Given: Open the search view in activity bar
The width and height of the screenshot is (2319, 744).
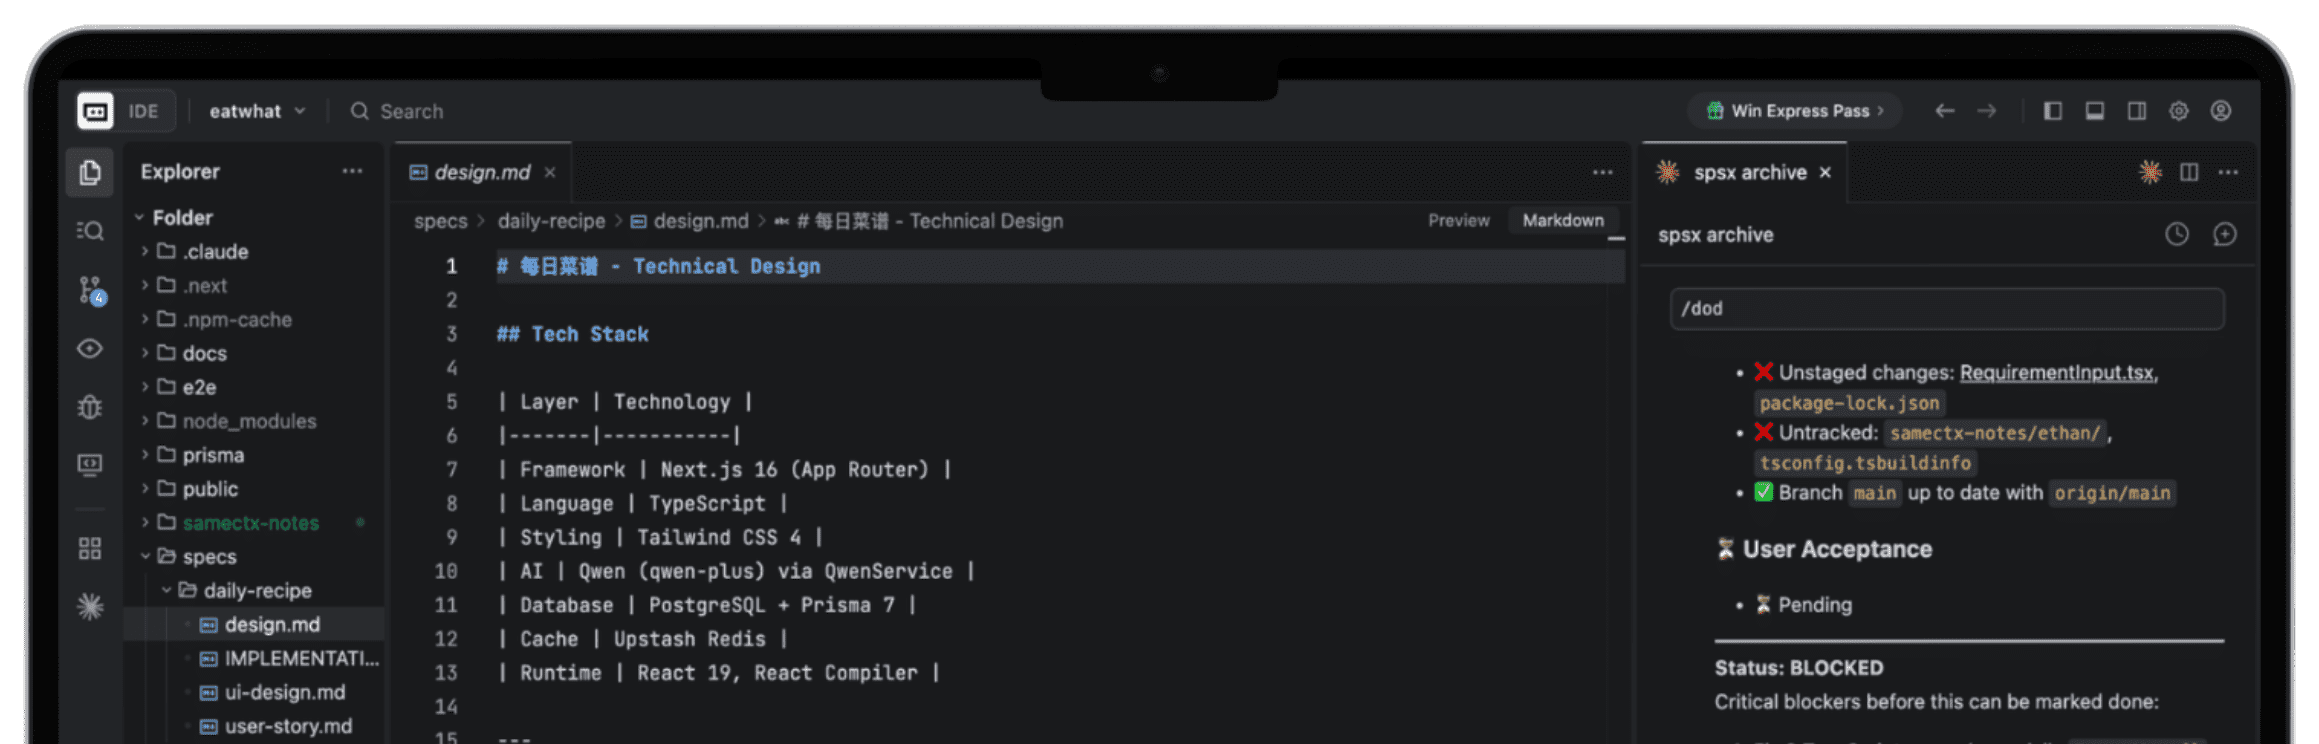Looking at the screenshot, I should (90, 231).
